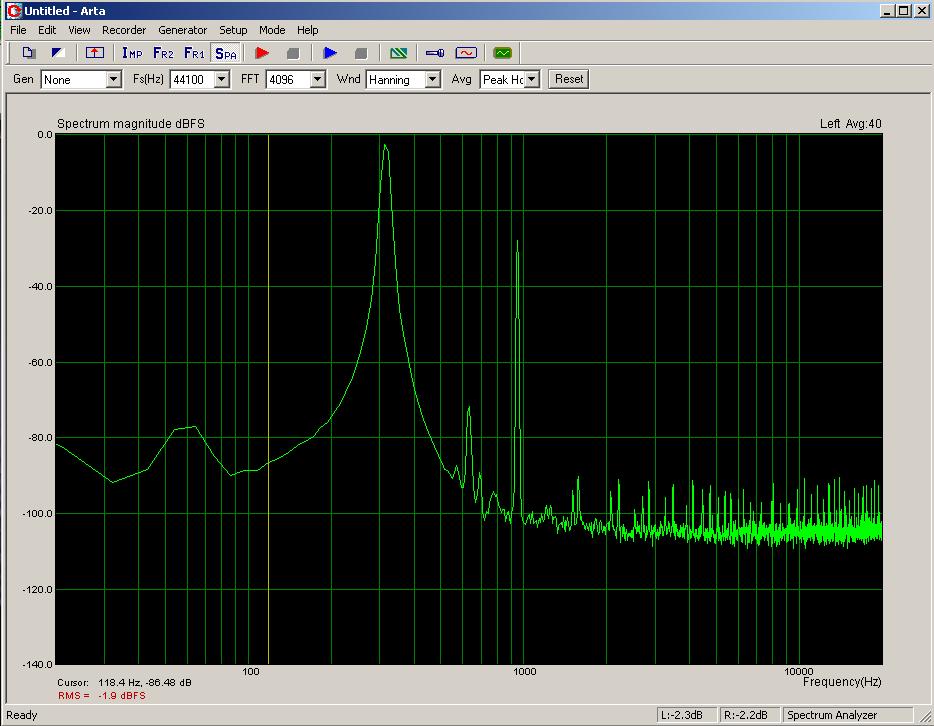Viewport: 934px width, 726px height.
Task: Start recording with the red play arrow
Action: click(x=262, y=53)
